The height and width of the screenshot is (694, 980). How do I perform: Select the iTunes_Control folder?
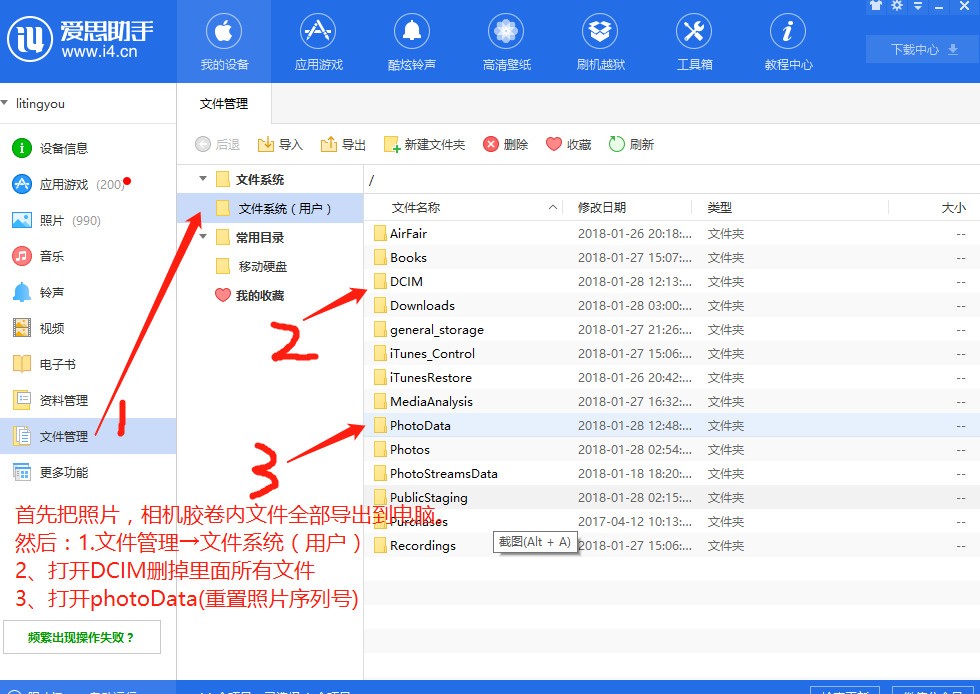pos(672,354)
